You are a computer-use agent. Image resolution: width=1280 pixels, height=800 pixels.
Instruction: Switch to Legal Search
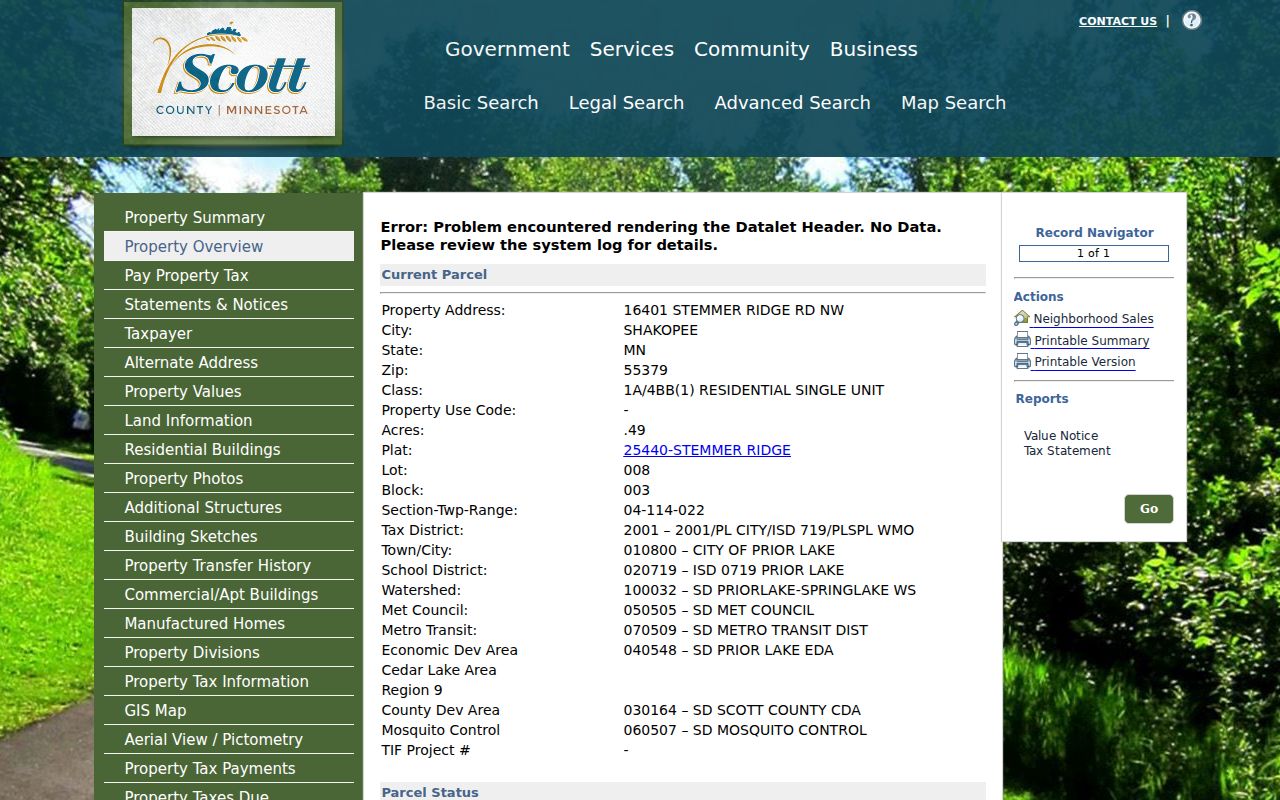[627, 103]
